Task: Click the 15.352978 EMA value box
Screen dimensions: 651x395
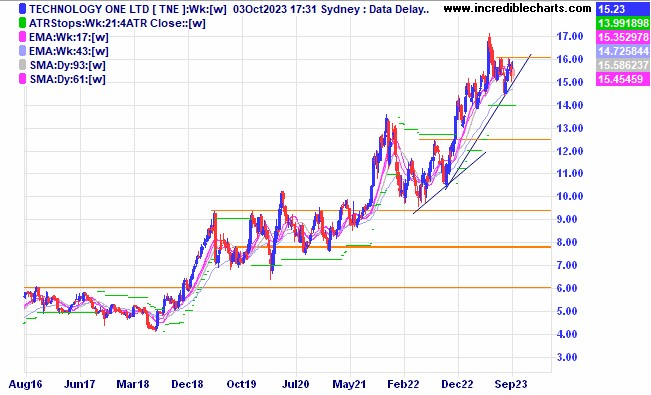Action: (x=623, y=37)
